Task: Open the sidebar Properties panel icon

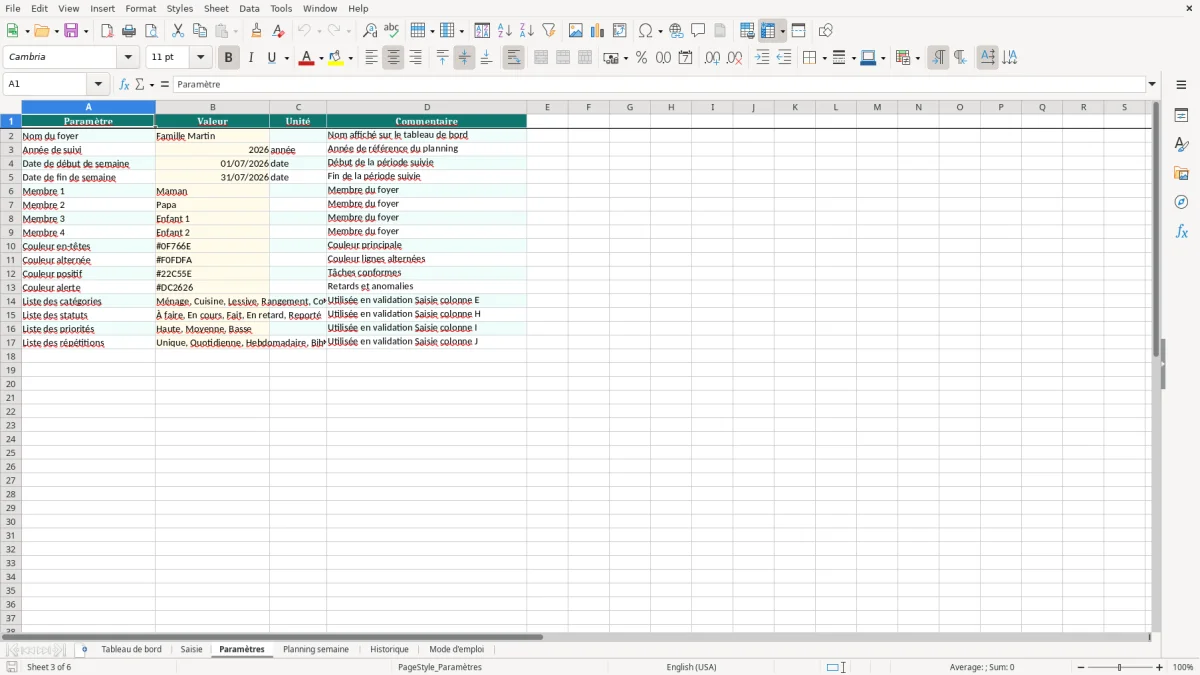Action: 1181,116
